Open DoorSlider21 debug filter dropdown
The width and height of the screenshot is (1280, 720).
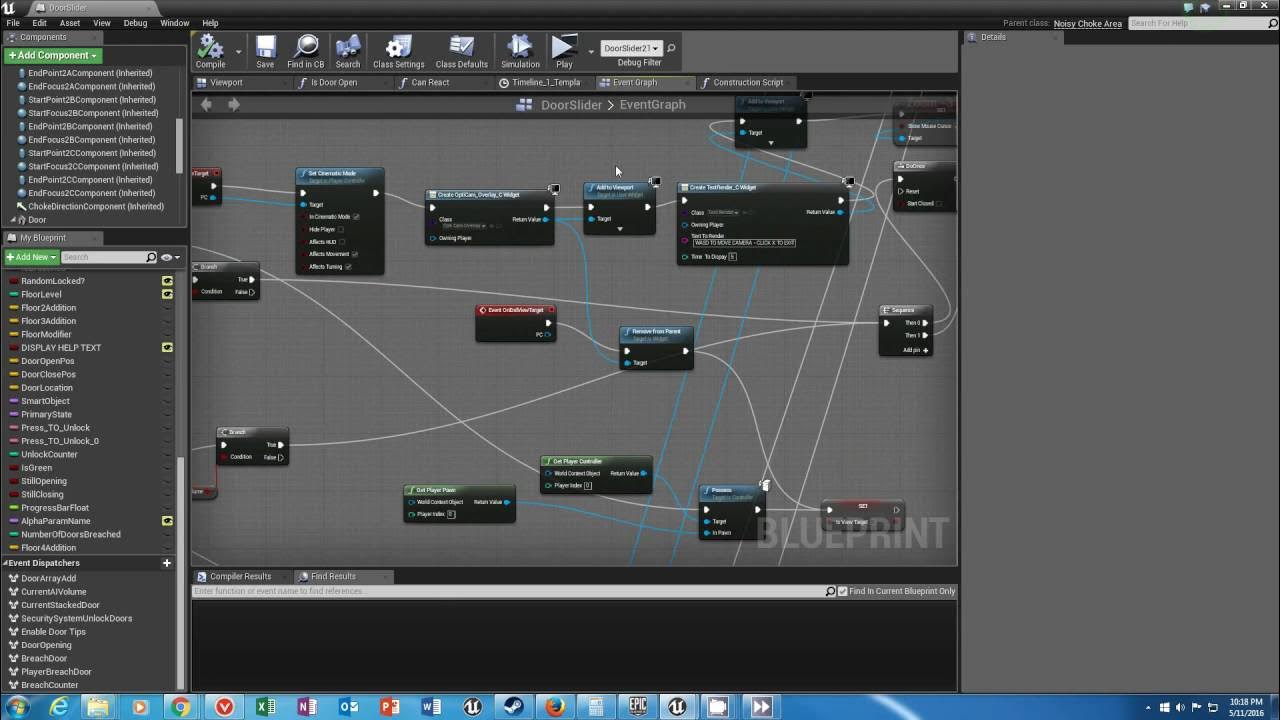click(x=631, y=48)
